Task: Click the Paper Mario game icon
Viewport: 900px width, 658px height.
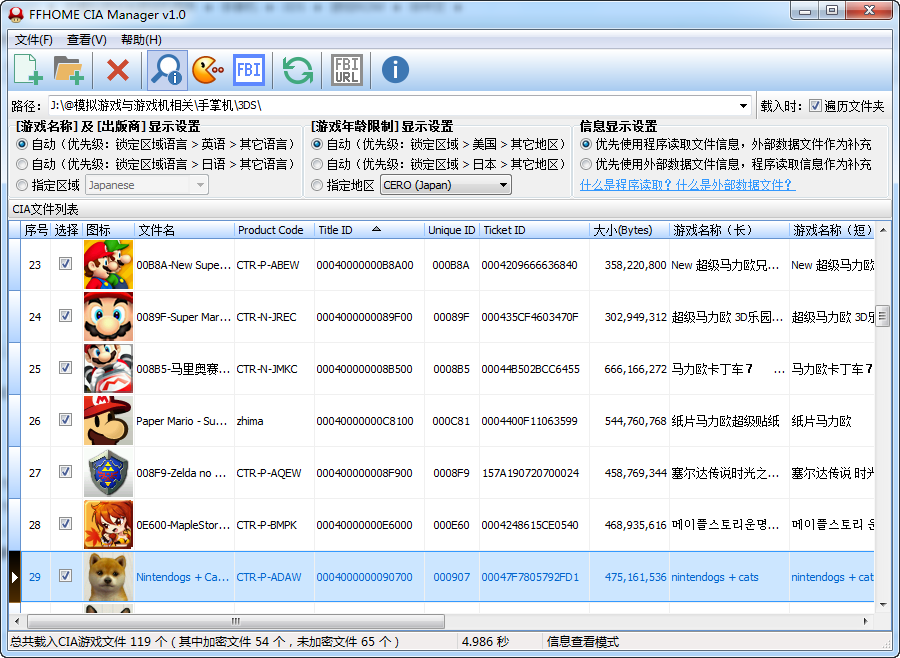Action: (108, 420)
